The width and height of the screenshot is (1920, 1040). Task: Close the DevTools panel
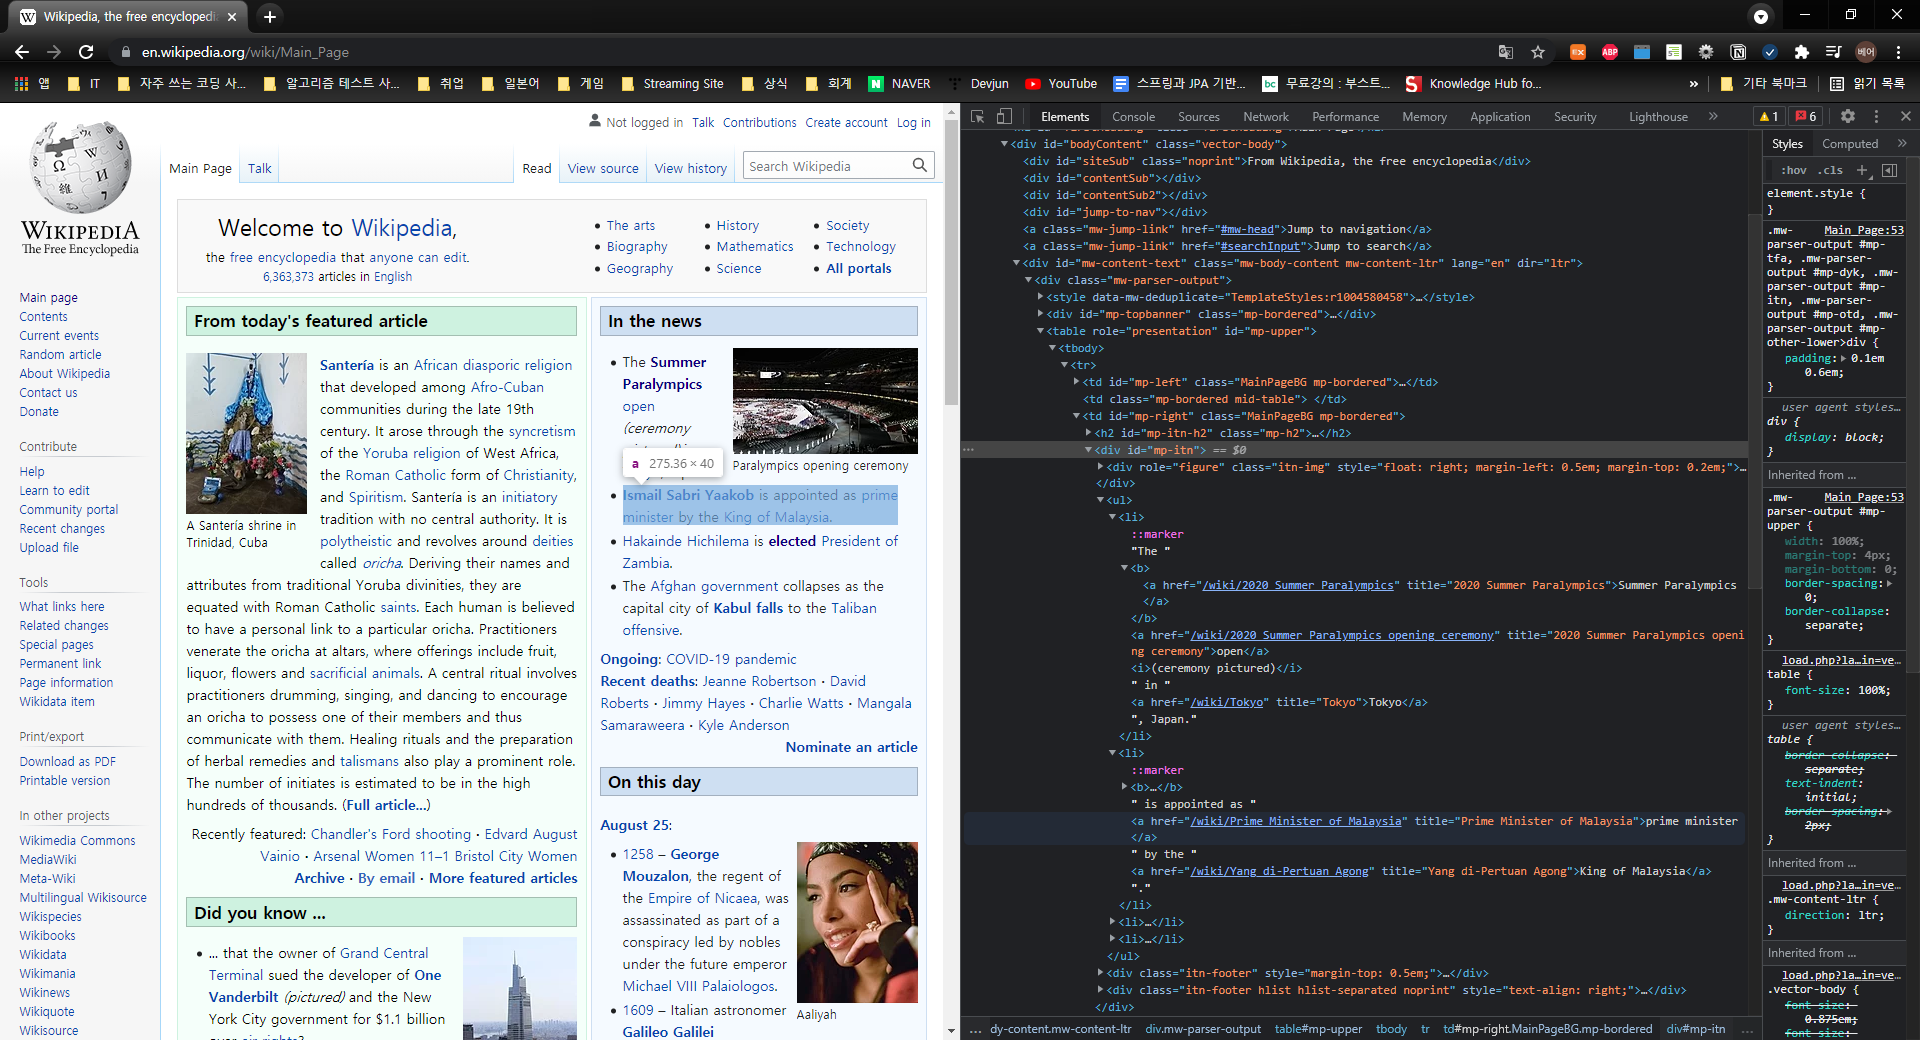pyautogui.click(x=1906, y=117)
